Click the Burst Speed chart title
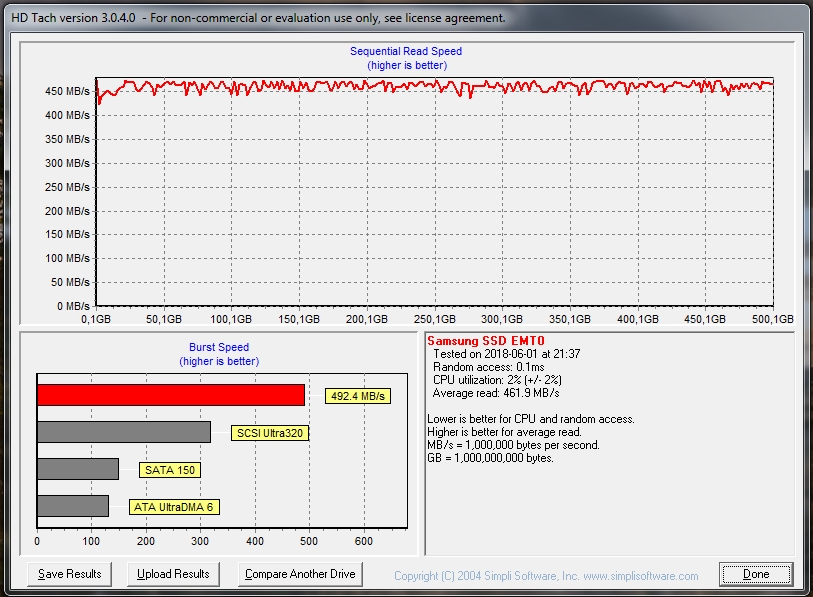 click(219, 347)
